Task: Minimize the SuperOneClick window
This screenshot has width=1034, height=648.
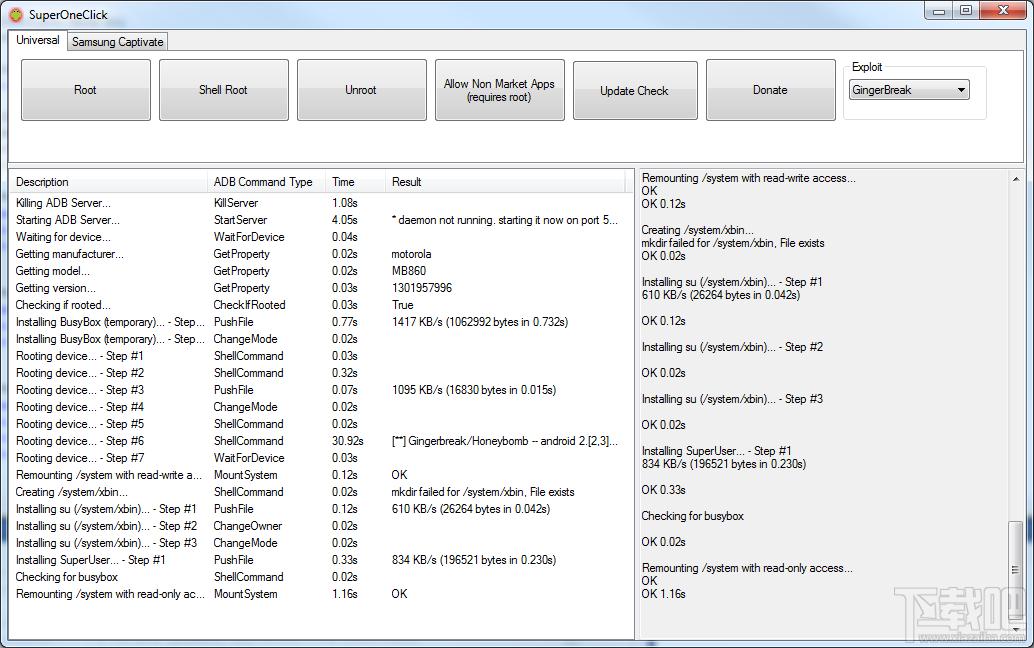Action: click(x=939, y=11)
